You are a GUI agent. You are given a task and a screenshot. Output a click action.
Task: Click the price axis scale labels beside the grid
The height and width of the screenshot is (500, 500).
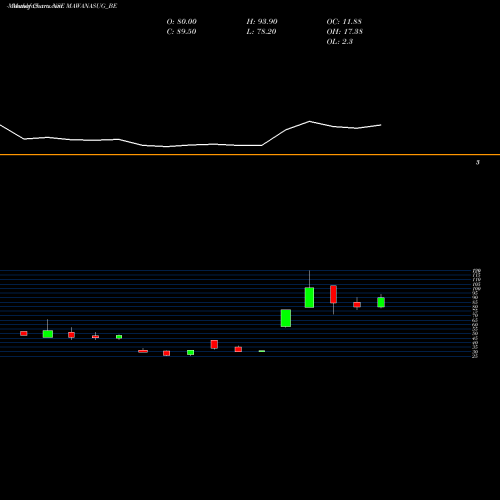point(476,313)
